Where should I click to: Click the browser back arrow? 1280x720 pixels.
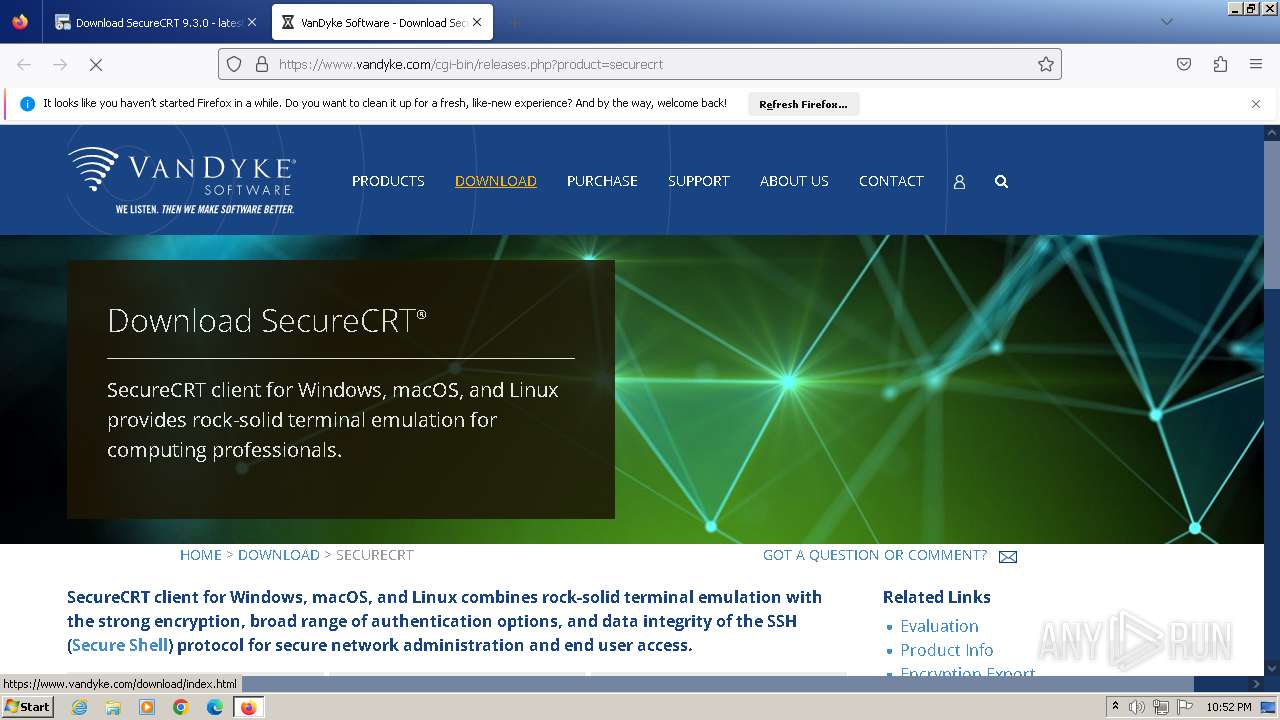[24, 64]
